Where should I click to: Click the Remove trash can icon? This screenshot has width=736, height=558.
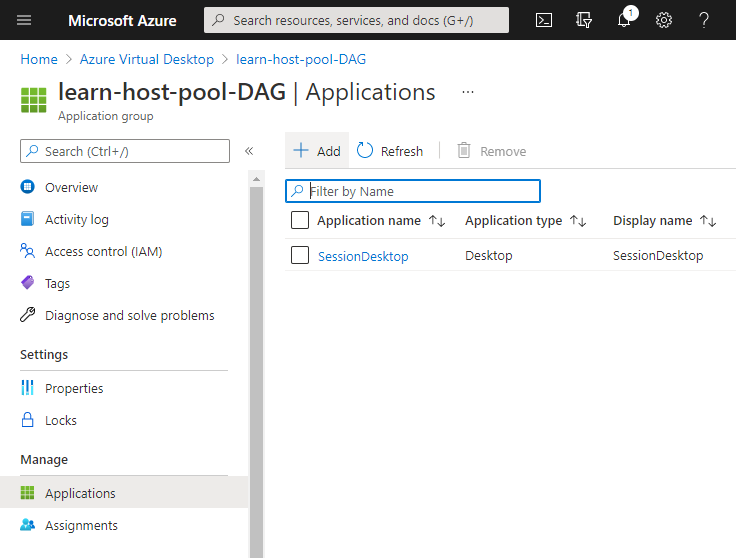[464, 151]
